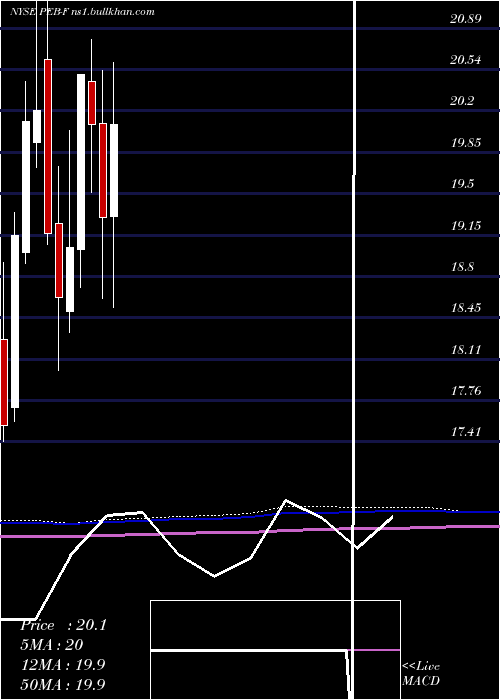Screen dimensions: 500x700
Task: Click the 19.15 price axis label
Action: [x=466, y=225]
